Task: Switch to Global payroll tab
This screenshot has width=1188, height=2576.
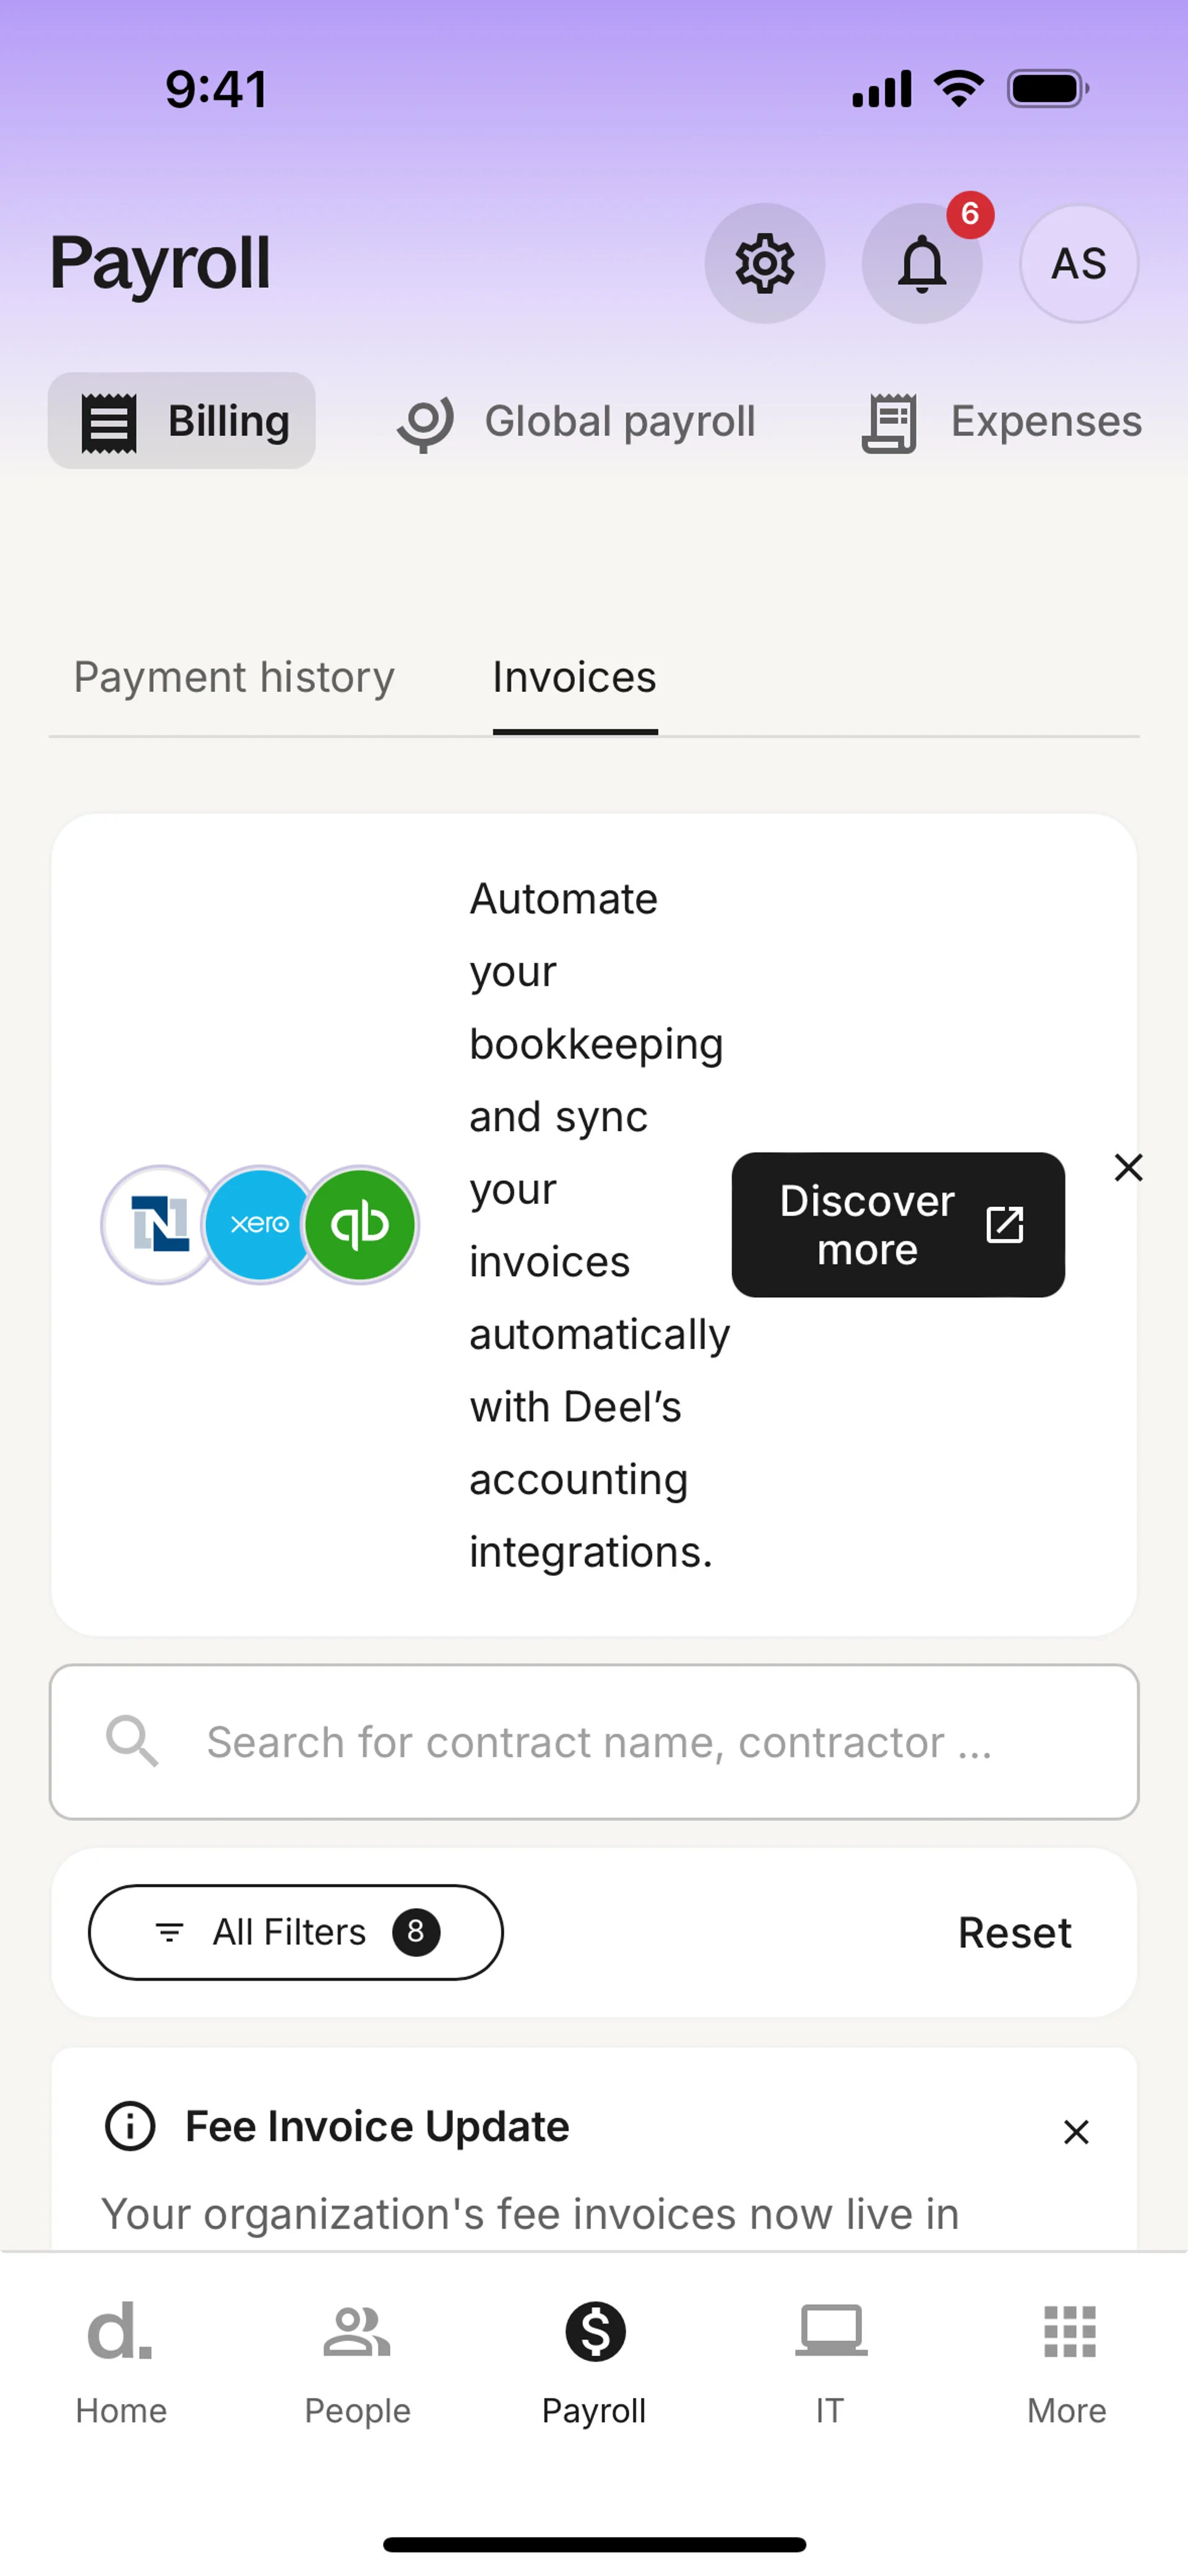Action: (577, 421)
